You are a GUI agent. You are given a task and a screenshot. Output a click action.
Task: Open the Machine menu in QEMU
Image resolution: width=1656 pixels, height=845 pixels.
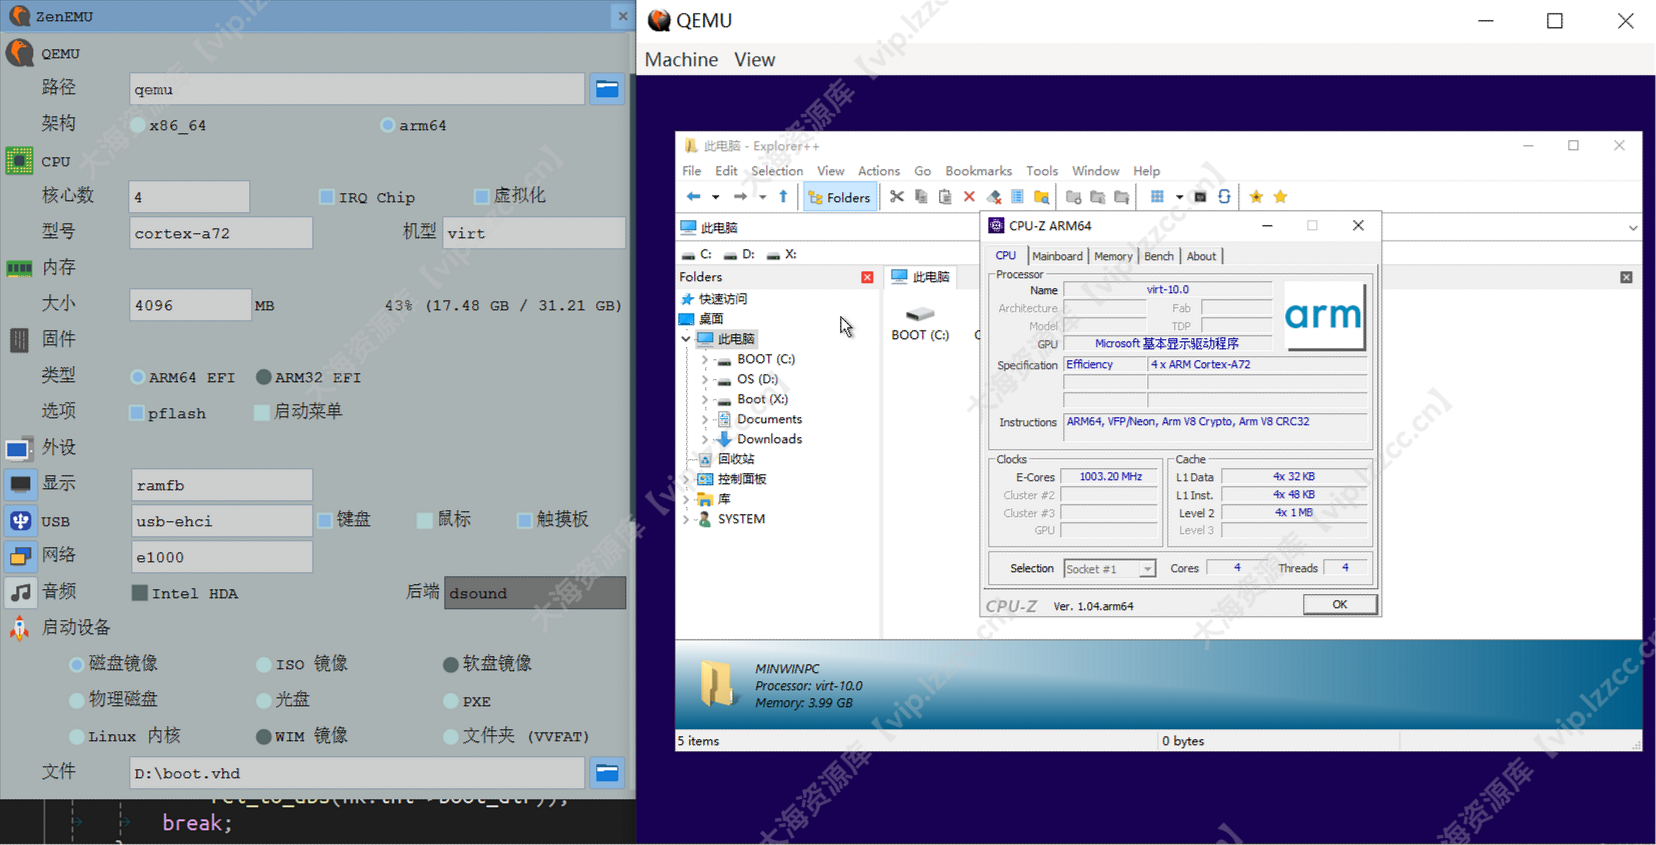click(681, 60)
